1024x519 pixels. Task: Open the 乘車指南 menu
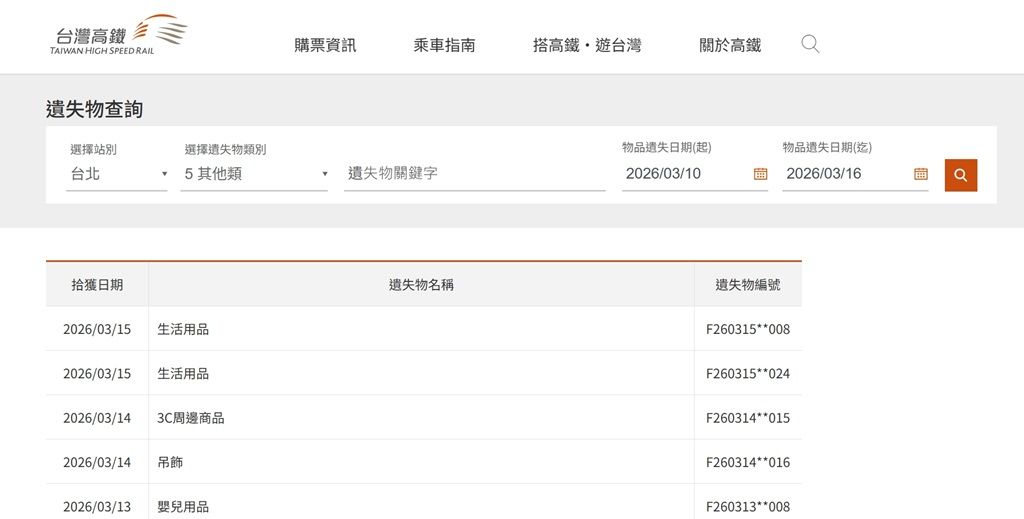click(444, 45)
